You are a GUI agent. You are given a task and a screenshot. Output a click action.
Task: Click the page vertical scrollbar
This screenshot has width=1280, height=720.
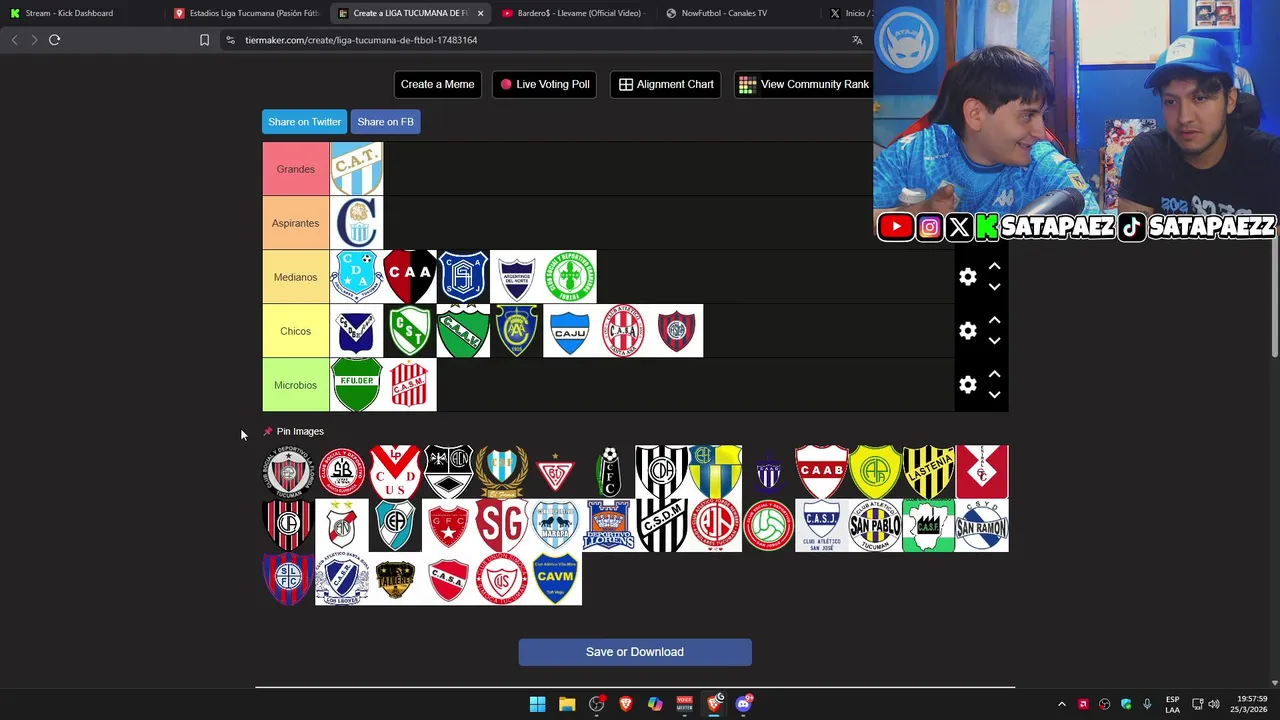(1275, 300)
